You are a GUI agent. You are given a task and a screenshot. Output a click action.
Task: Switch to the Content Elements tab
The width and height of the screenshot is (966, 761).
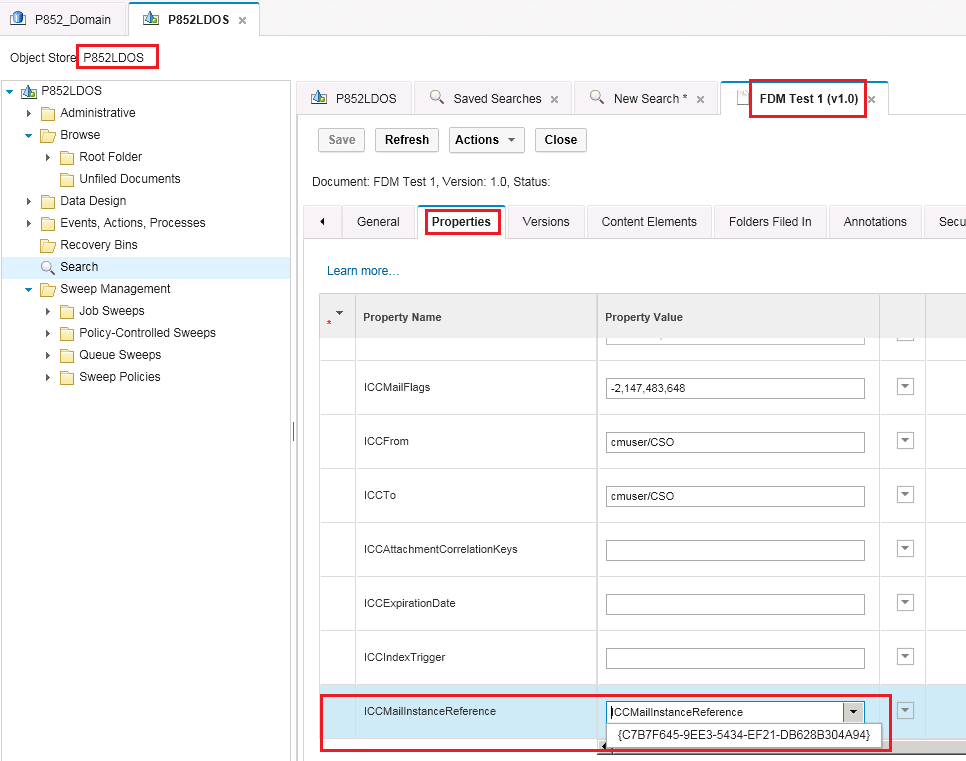click(648, 221)
